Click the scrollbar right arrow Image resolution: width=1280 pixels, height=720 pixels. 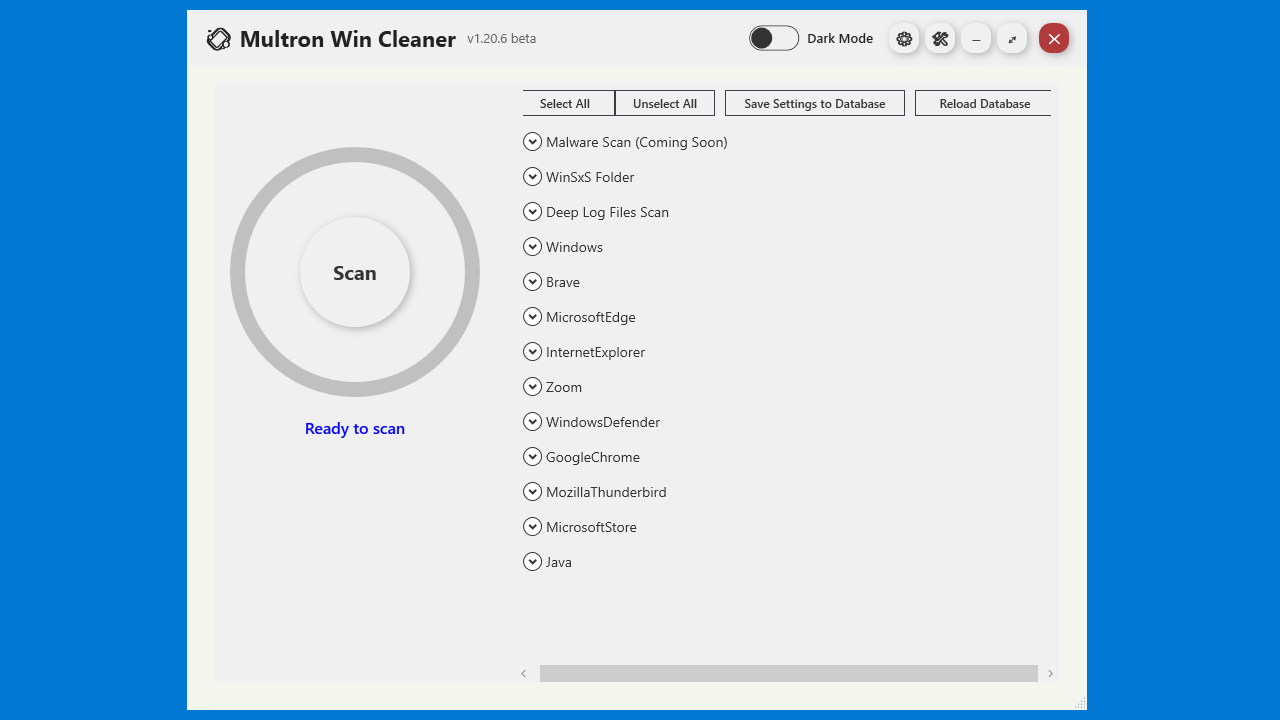(1050, 674)
